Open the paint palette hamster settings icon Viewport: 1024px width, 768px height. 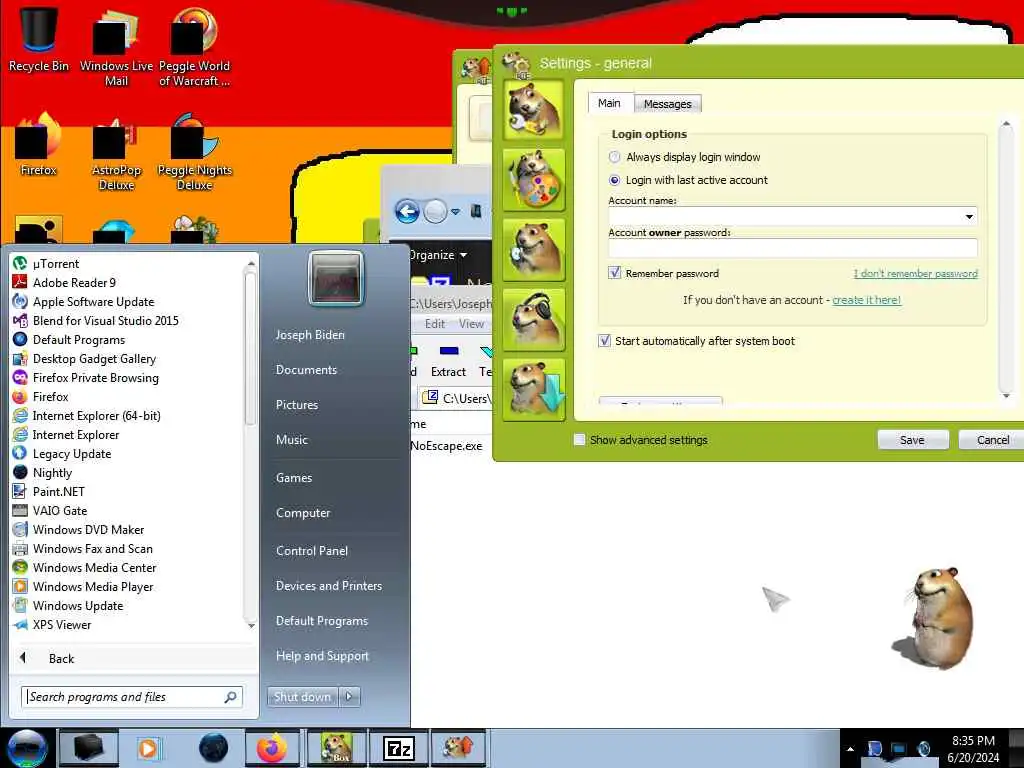click(x=534, y=180)
